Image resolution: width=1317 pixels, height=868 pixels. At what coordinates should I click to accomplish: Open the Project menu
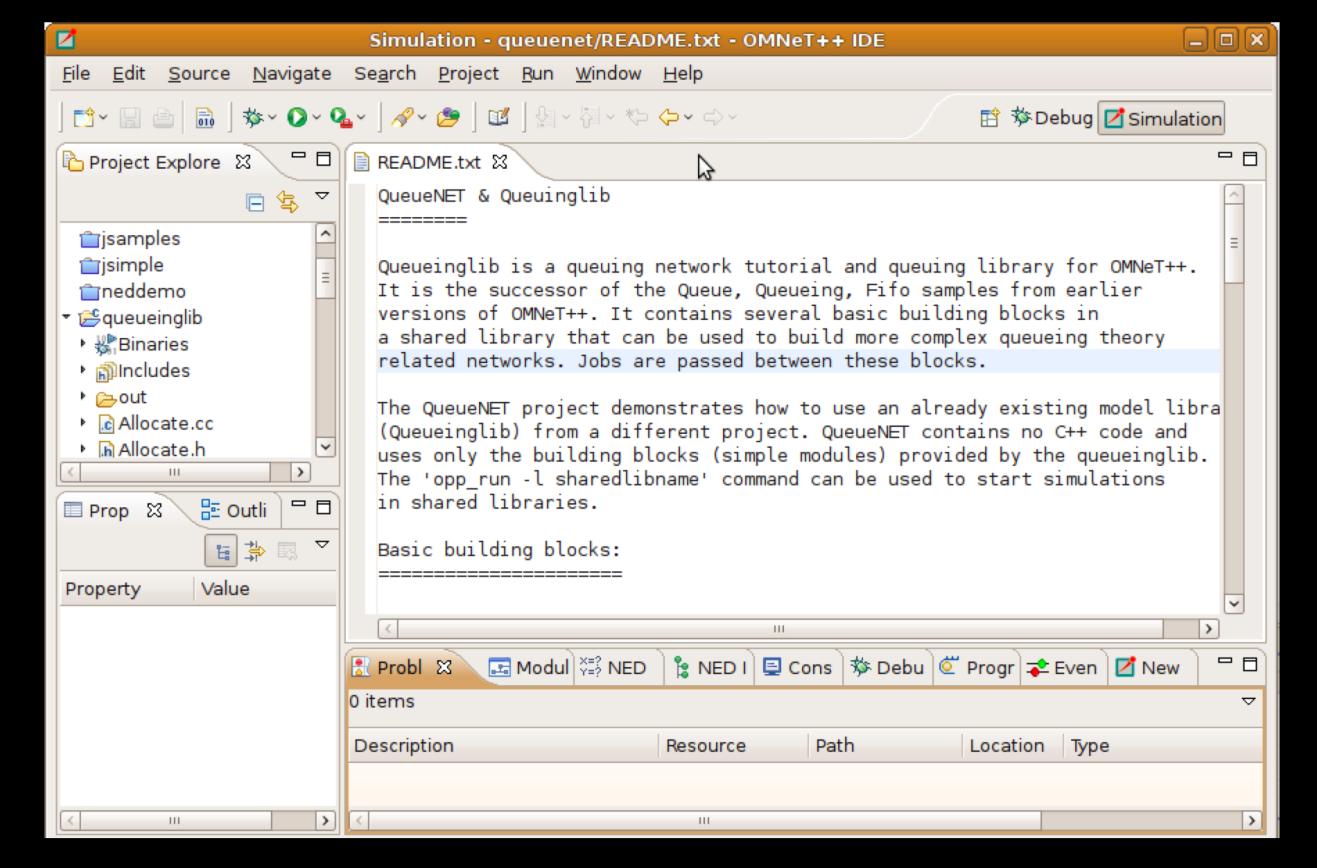click(468, 74)
